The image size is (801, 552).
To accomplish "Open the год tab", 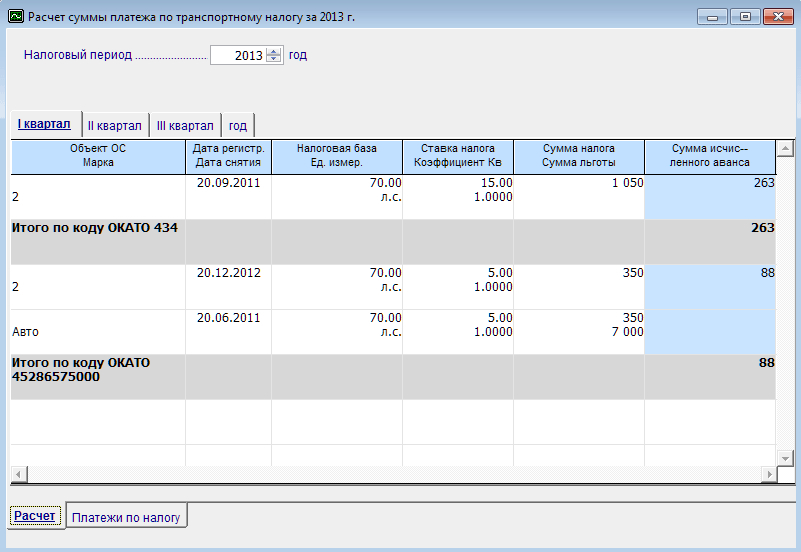I will tap(238, 126).
